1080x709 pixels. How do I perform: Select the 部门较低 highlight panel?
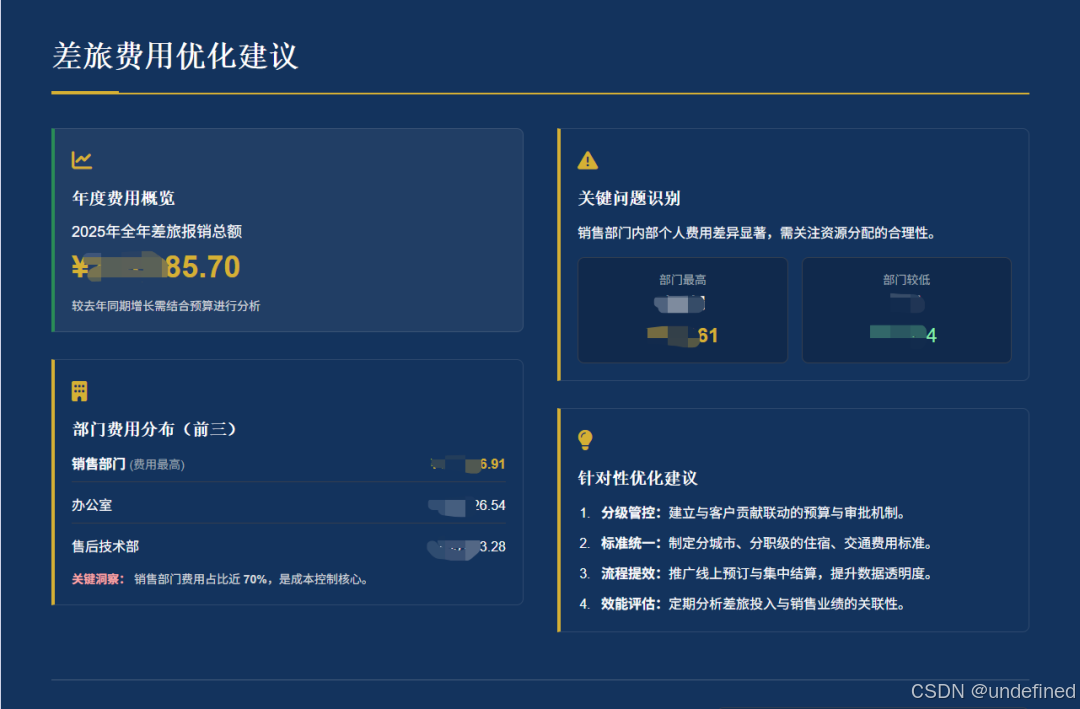tap(906, 310)
